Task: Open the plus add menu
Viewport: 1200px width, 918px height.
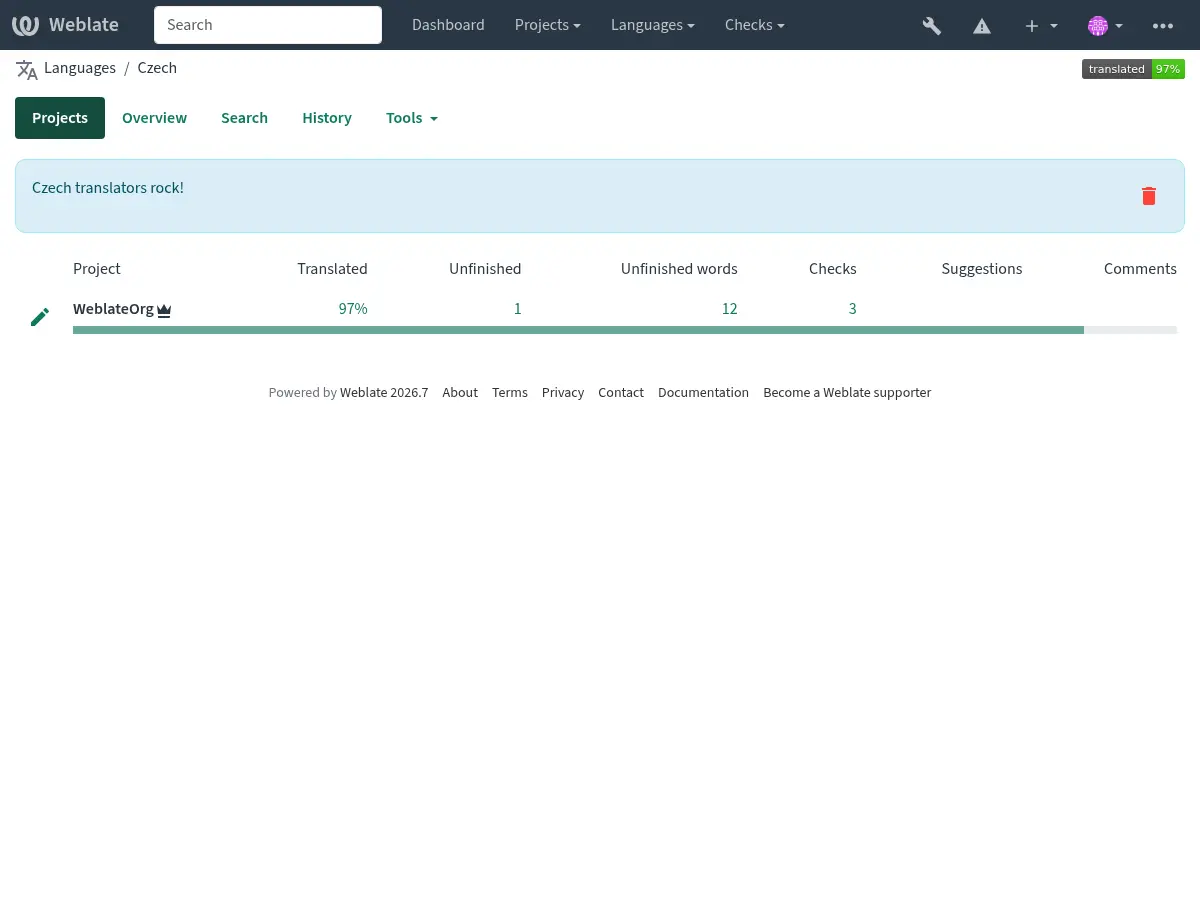Action: [x=1041, y=26]
